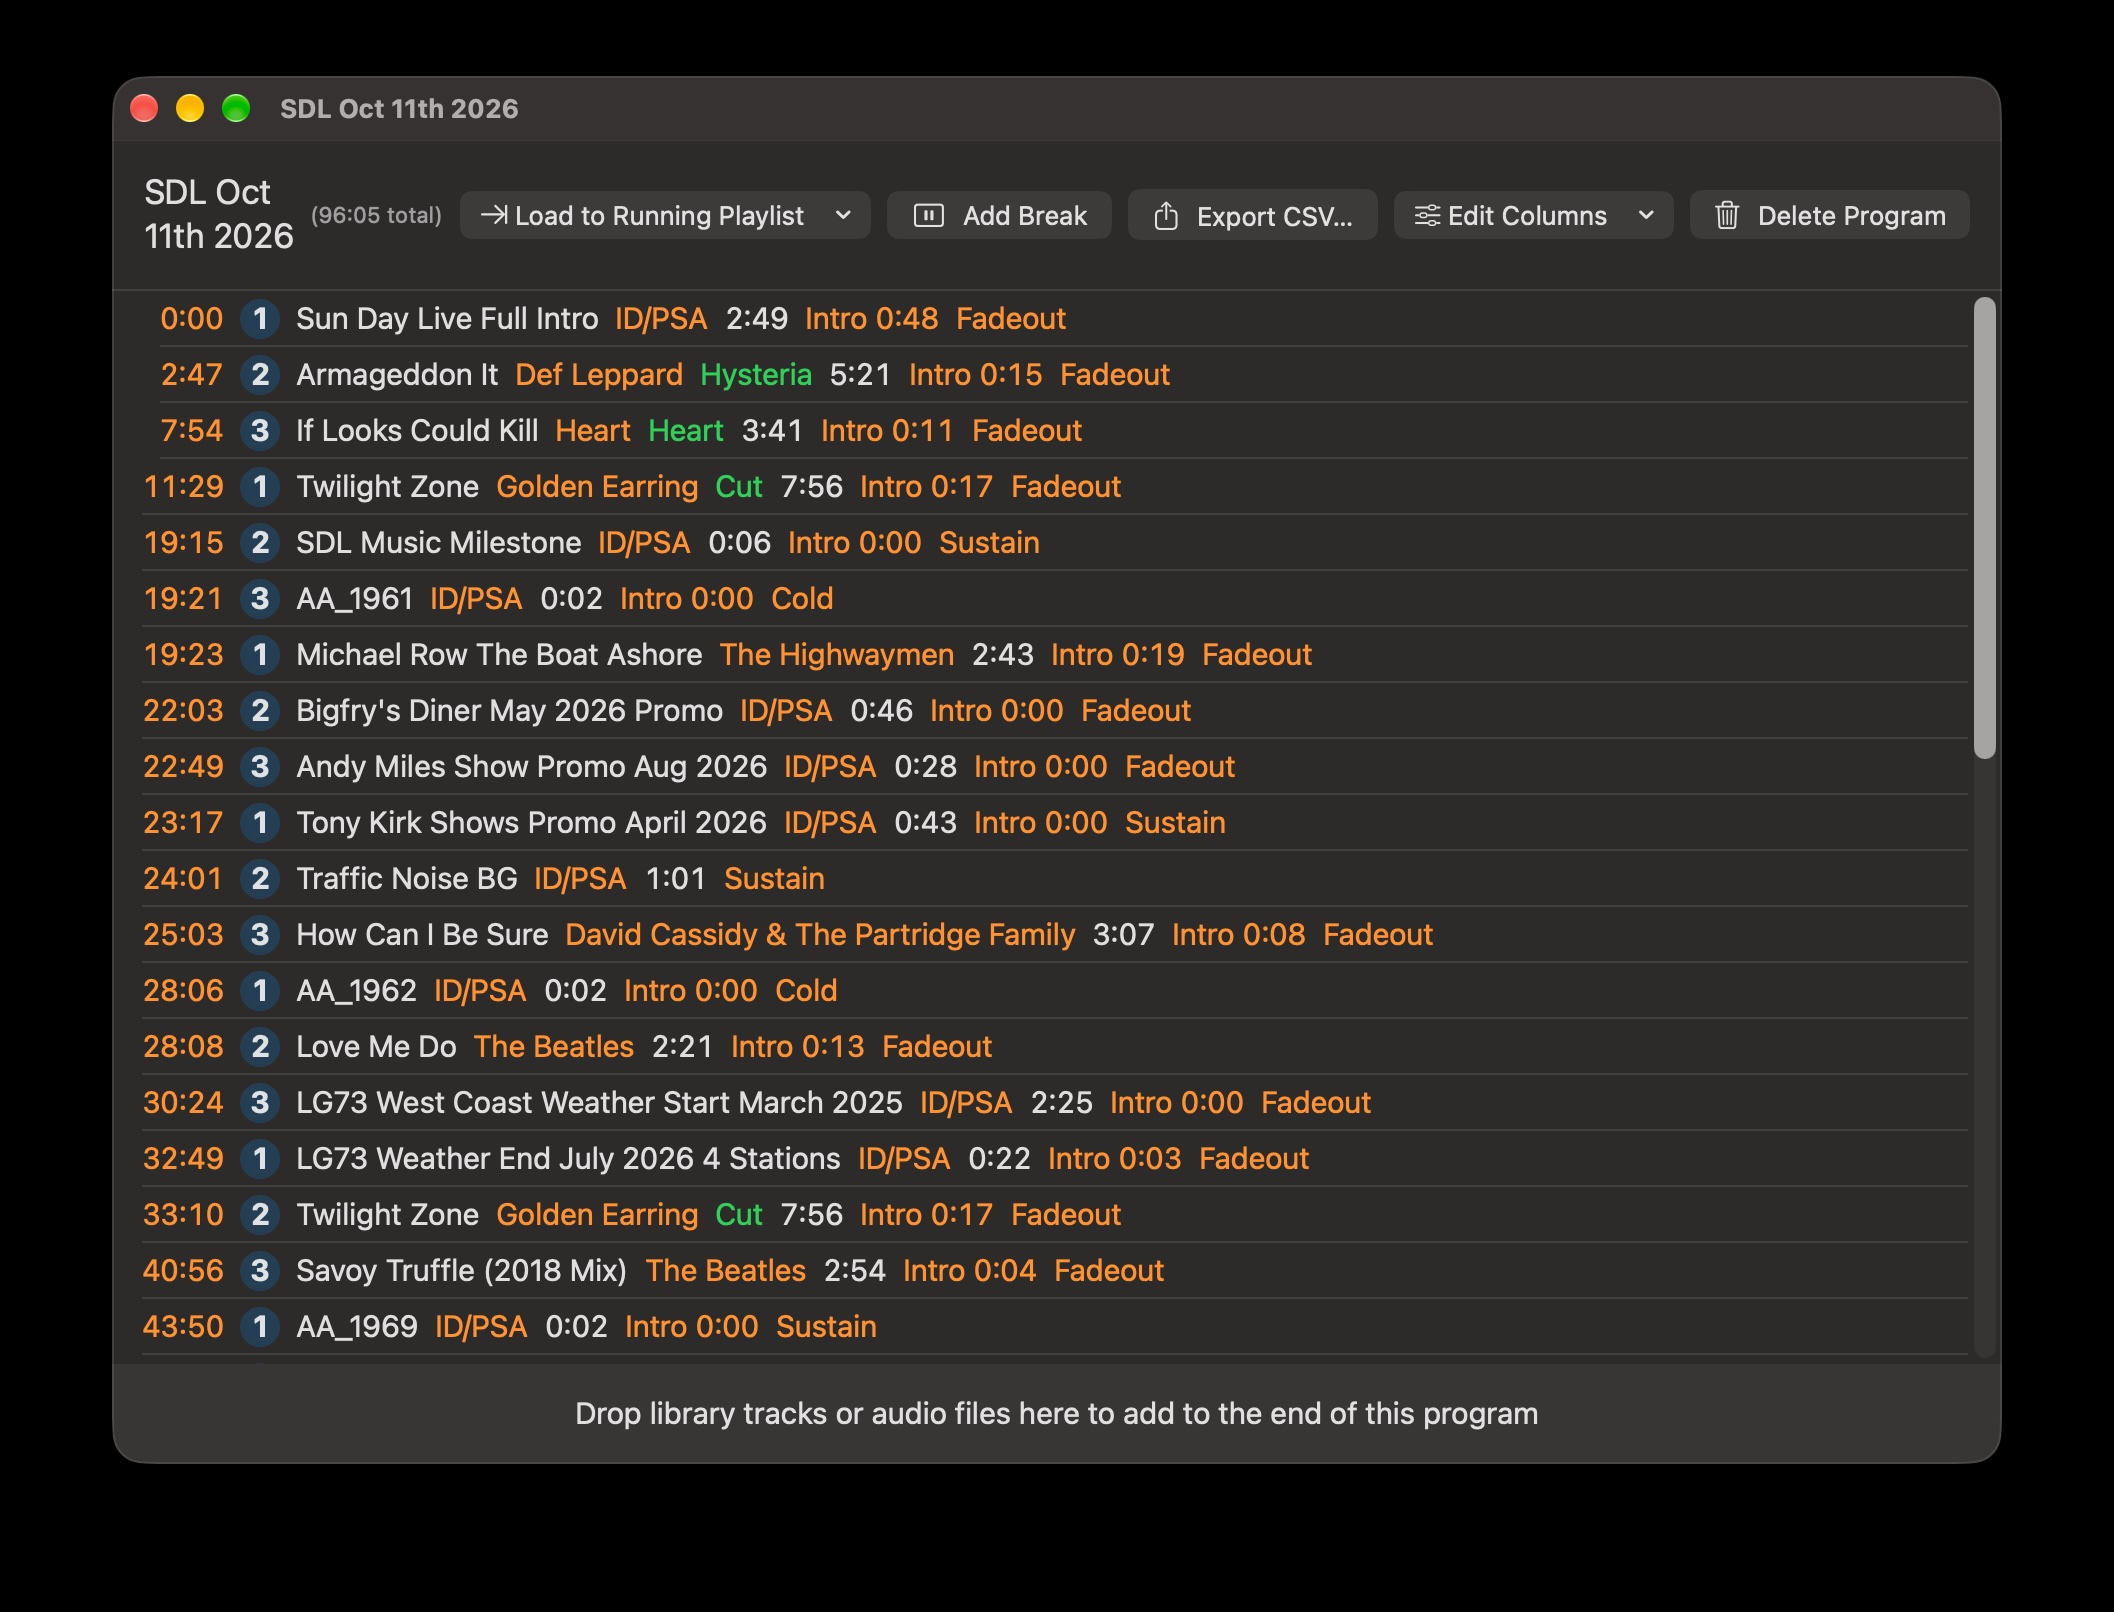This screenshot has width=2114, height=1612.
Task: Click deck badge 2 on Traffic Noise BG
Action: point(260,879)
